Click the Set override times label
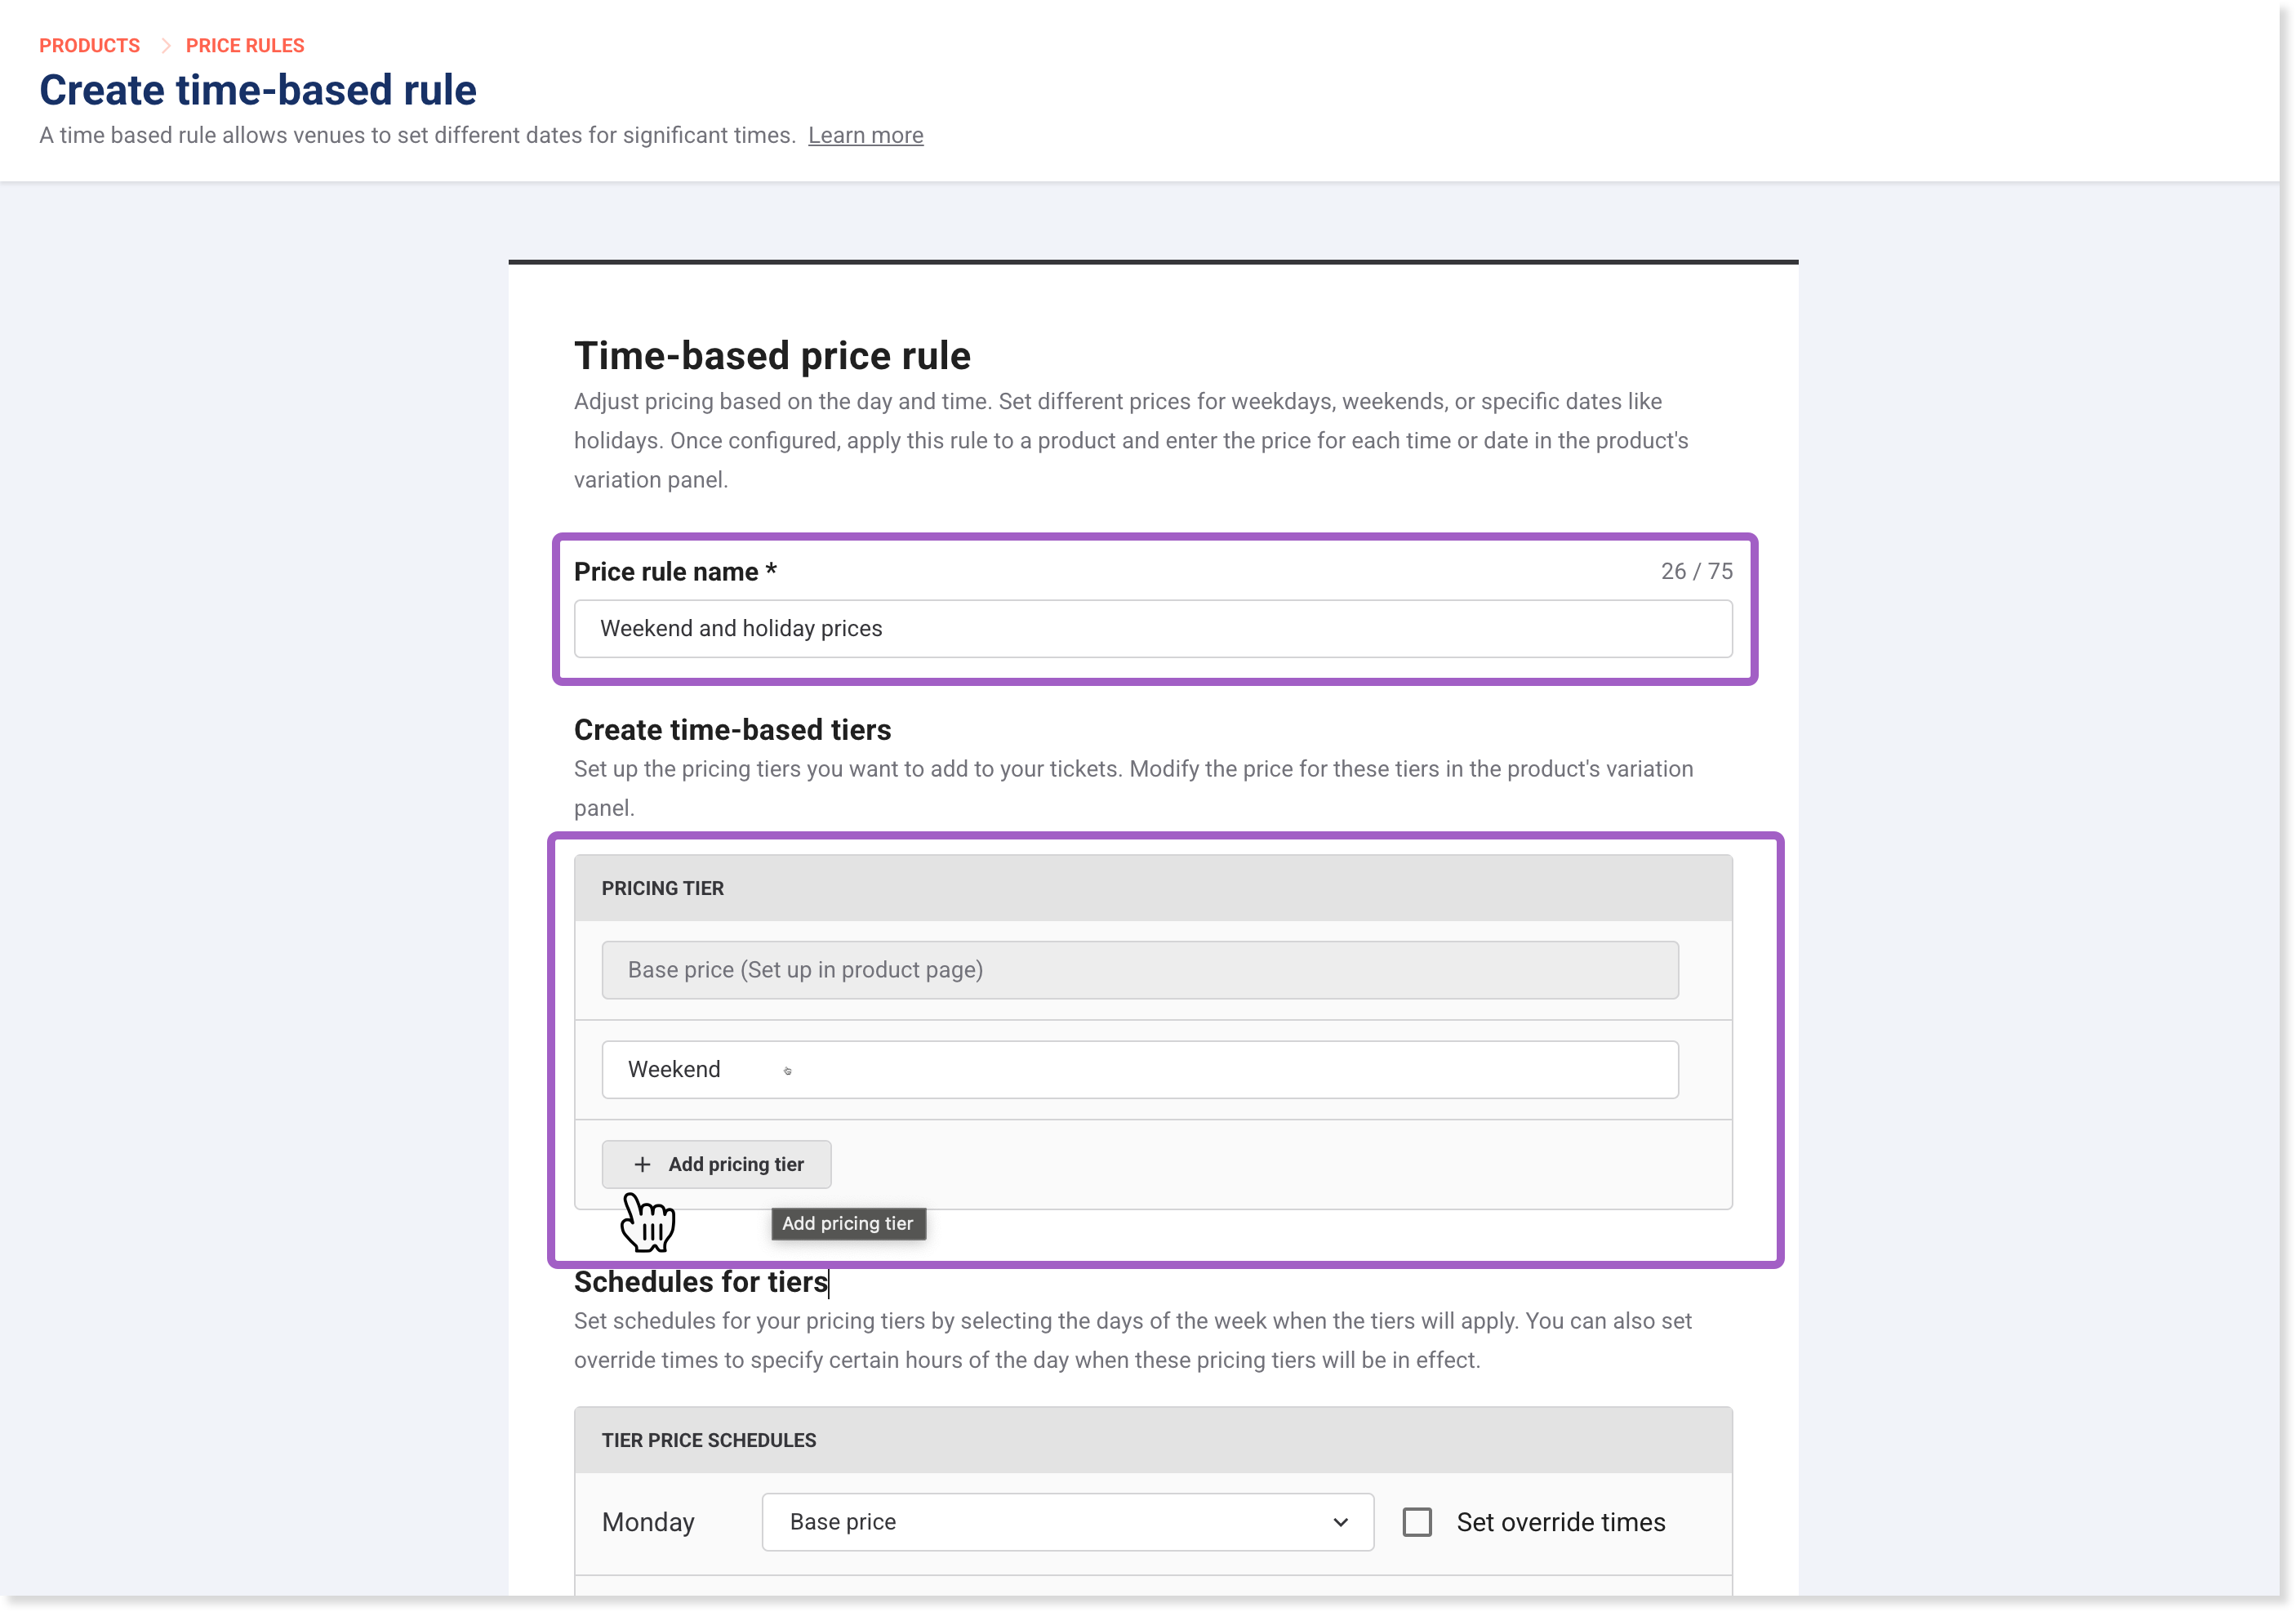Viewport: 2296px width, 1612px height. [1560, 1522]
